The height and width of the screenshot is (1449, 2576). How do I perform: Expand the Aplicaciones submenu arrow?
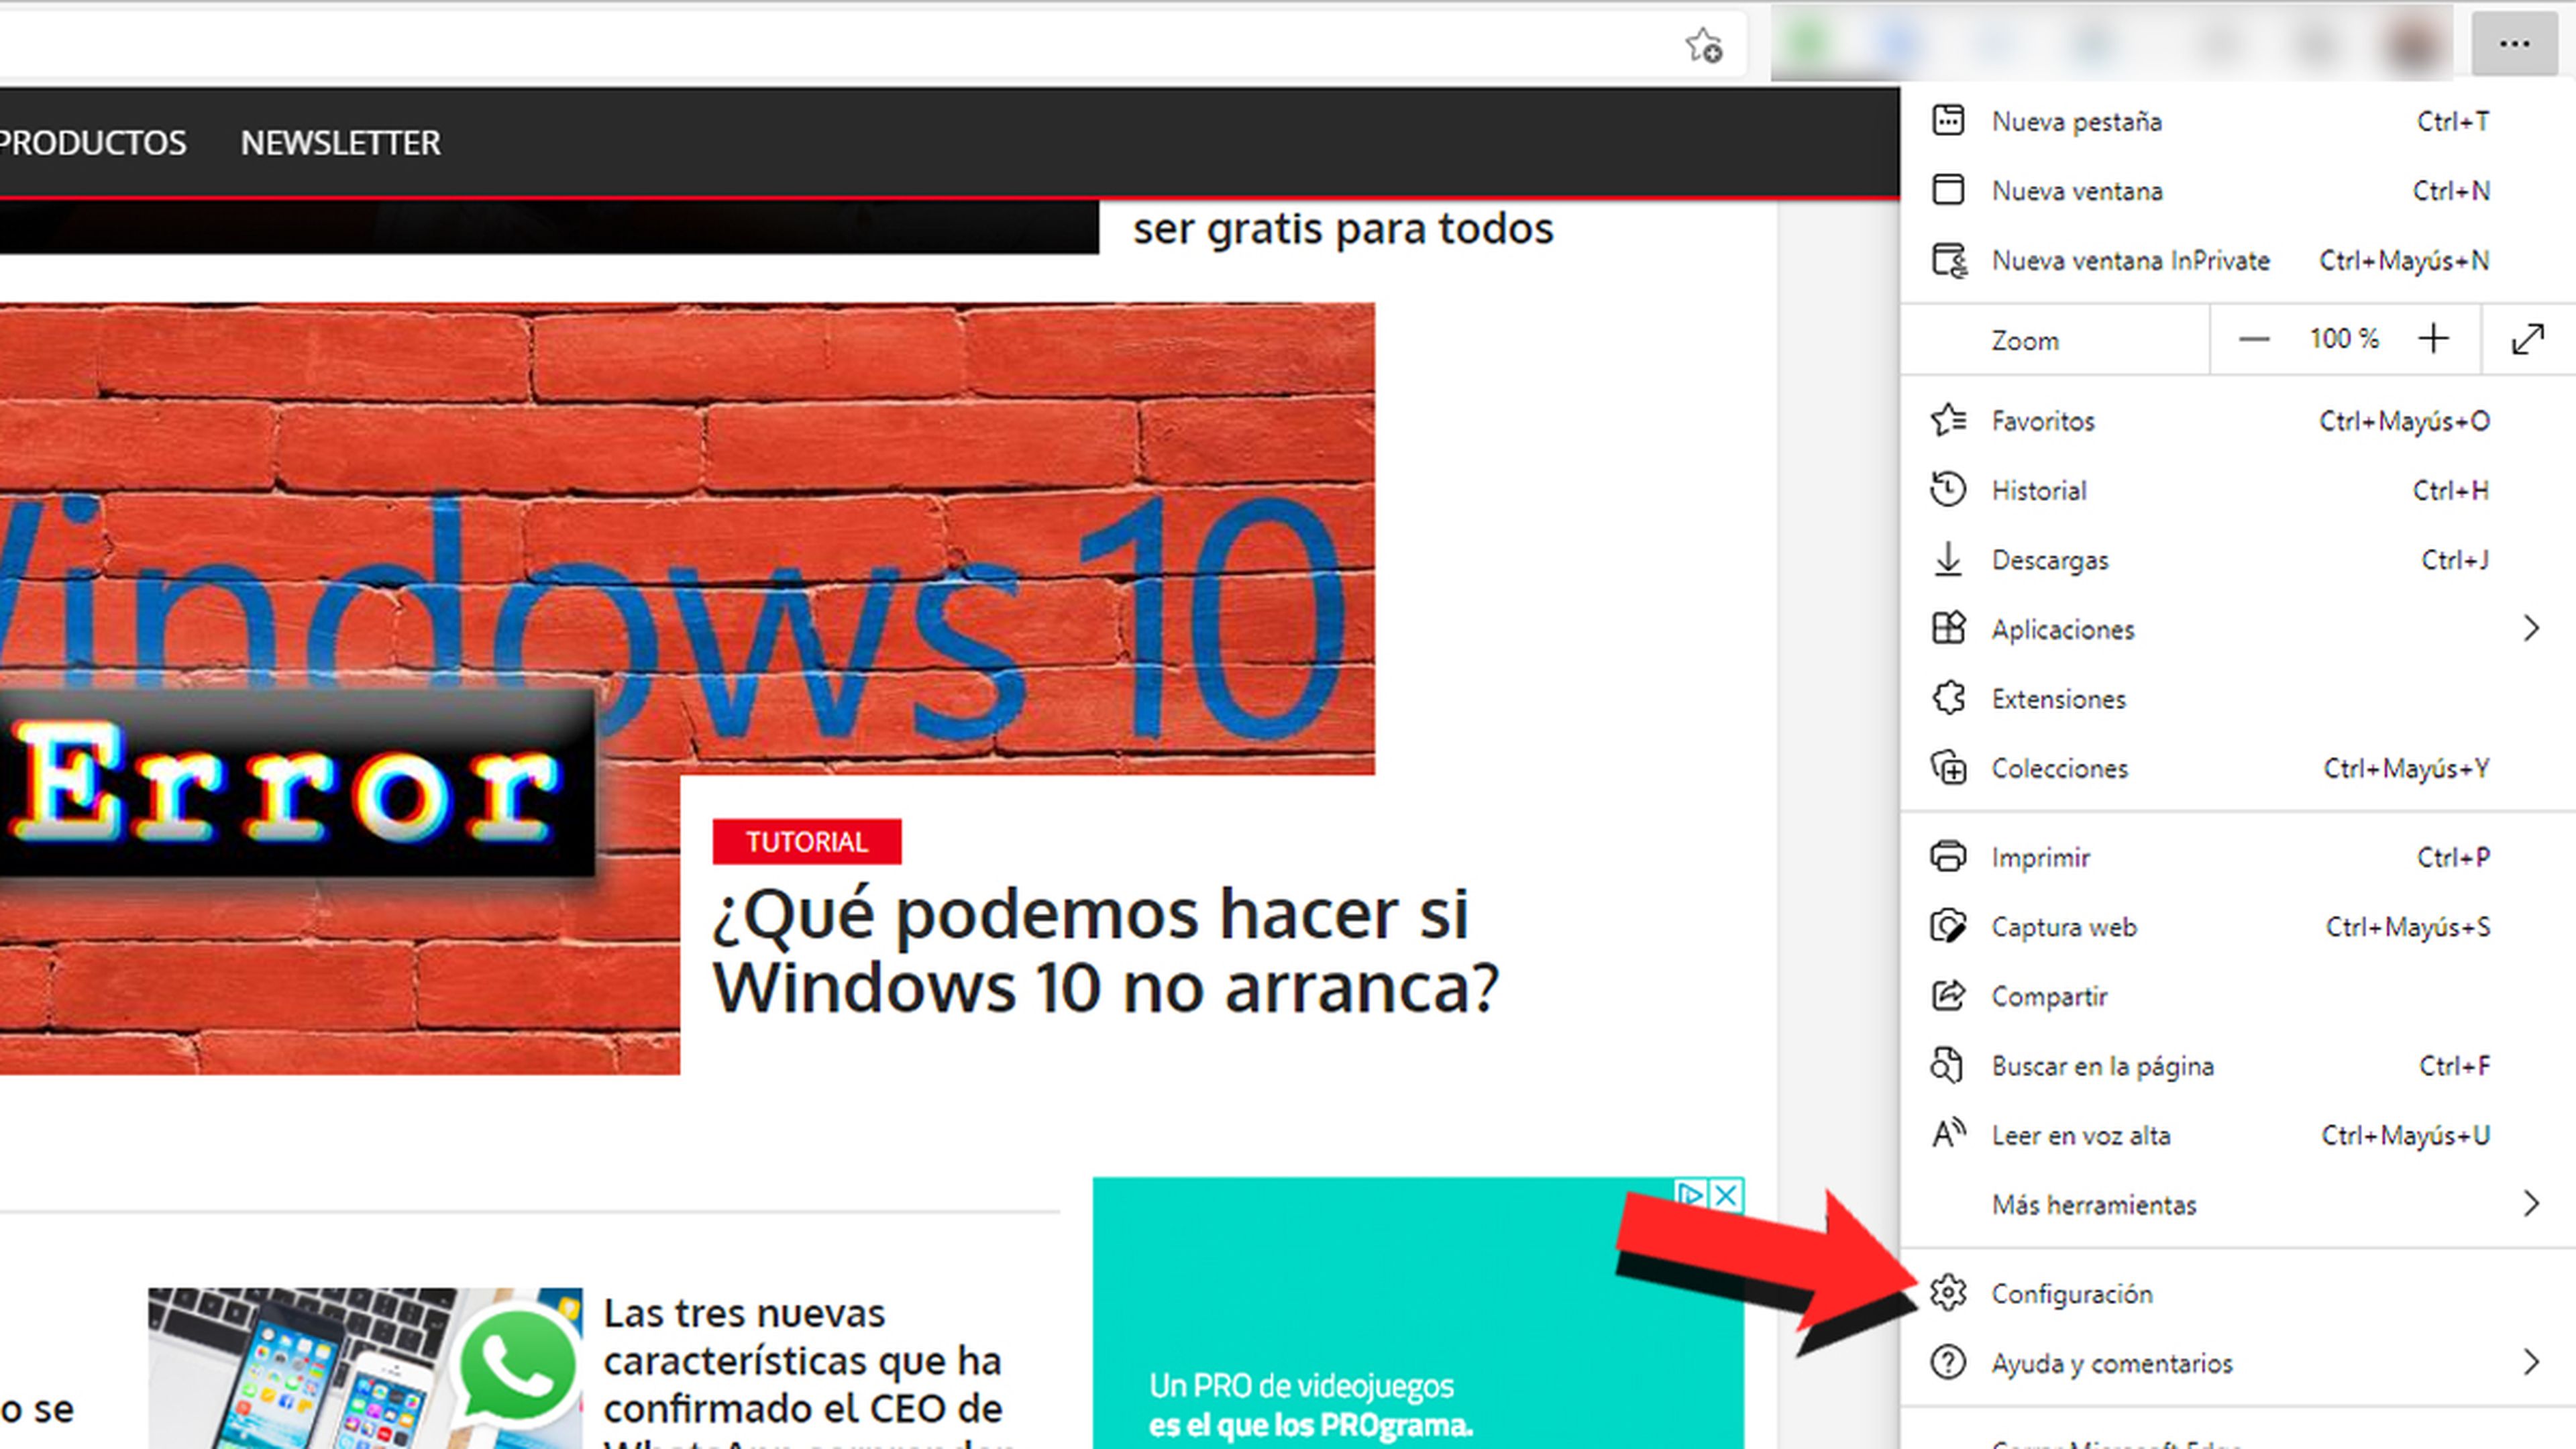tap(2531, 629)
